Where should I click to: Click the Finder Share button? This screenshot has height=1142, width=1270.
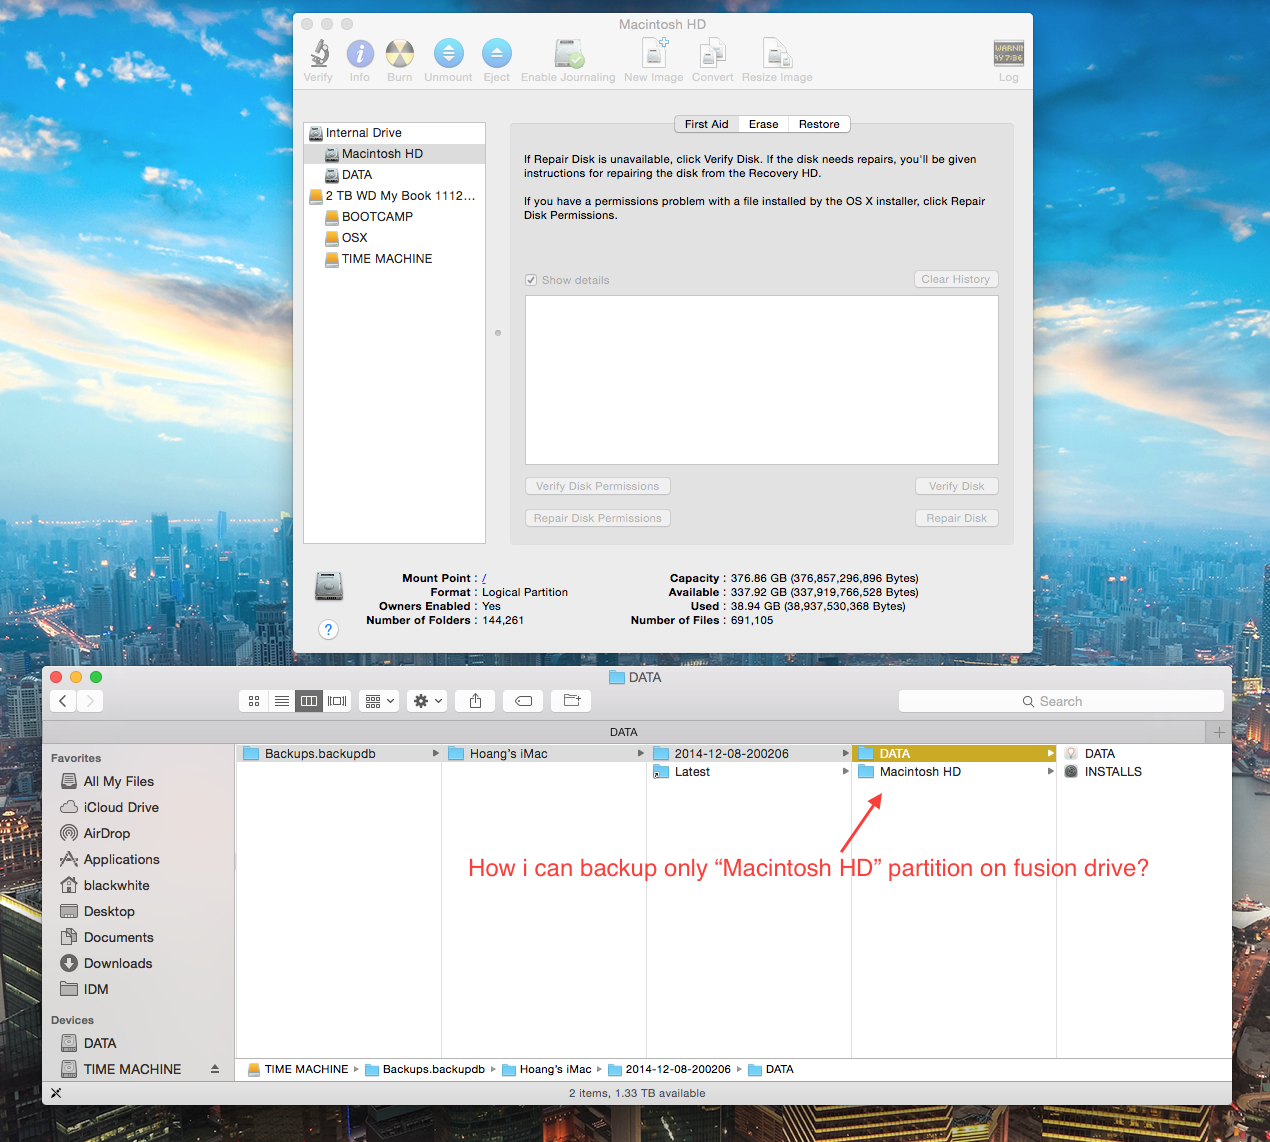point(476,701)
